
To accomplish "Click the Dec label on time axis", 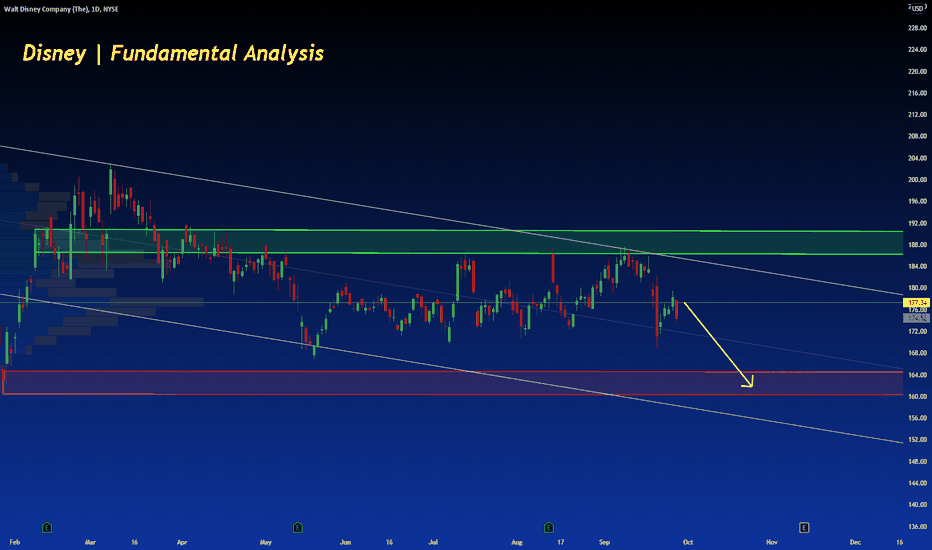I will pyautogui.click(x=855, y=542).
